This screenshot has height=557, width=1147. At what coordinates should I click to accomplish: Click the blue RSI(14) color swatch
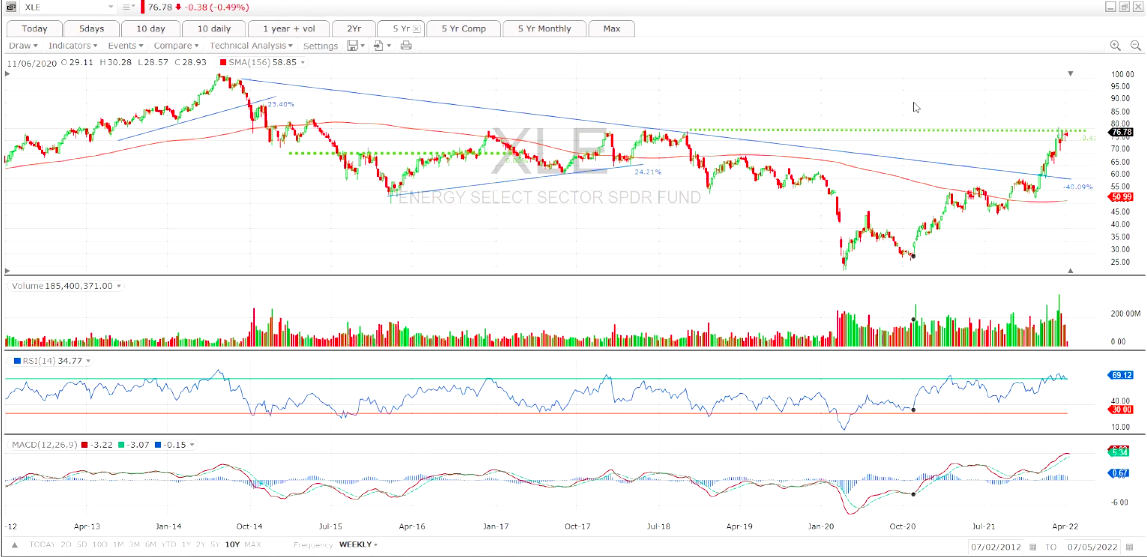point(16,361)
